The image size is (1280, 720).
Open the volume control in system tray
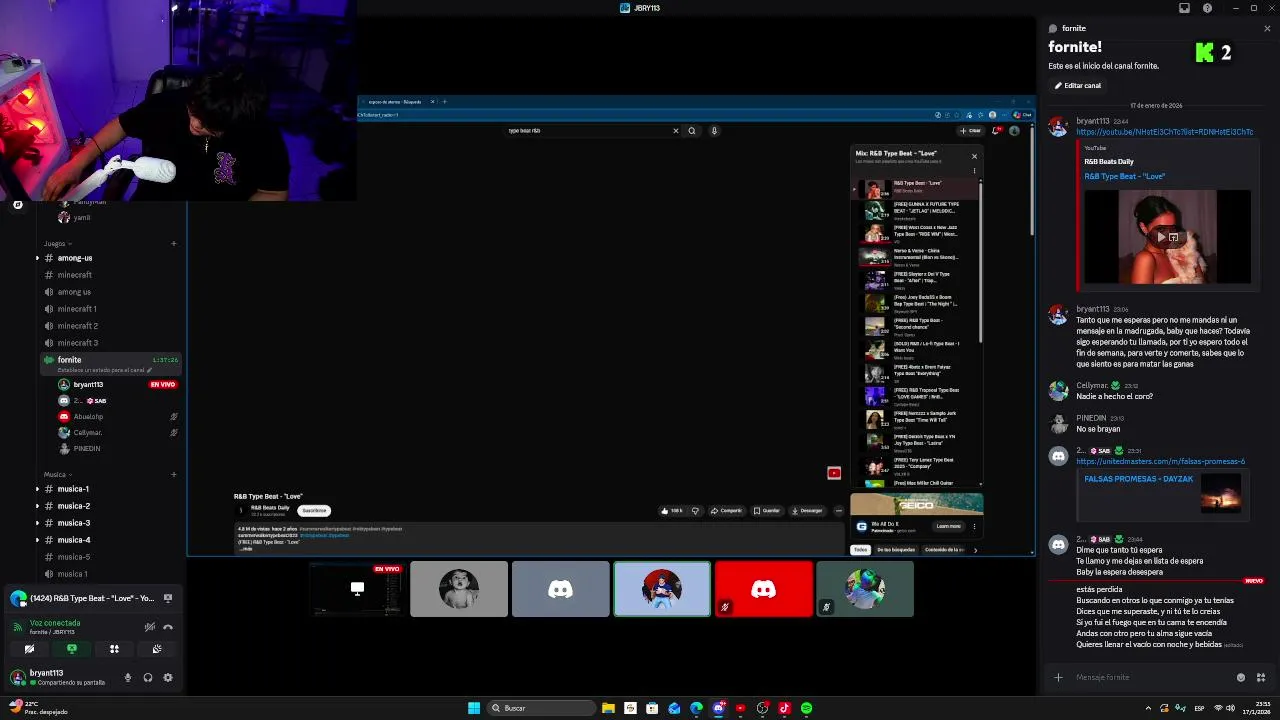(1230, 708)
